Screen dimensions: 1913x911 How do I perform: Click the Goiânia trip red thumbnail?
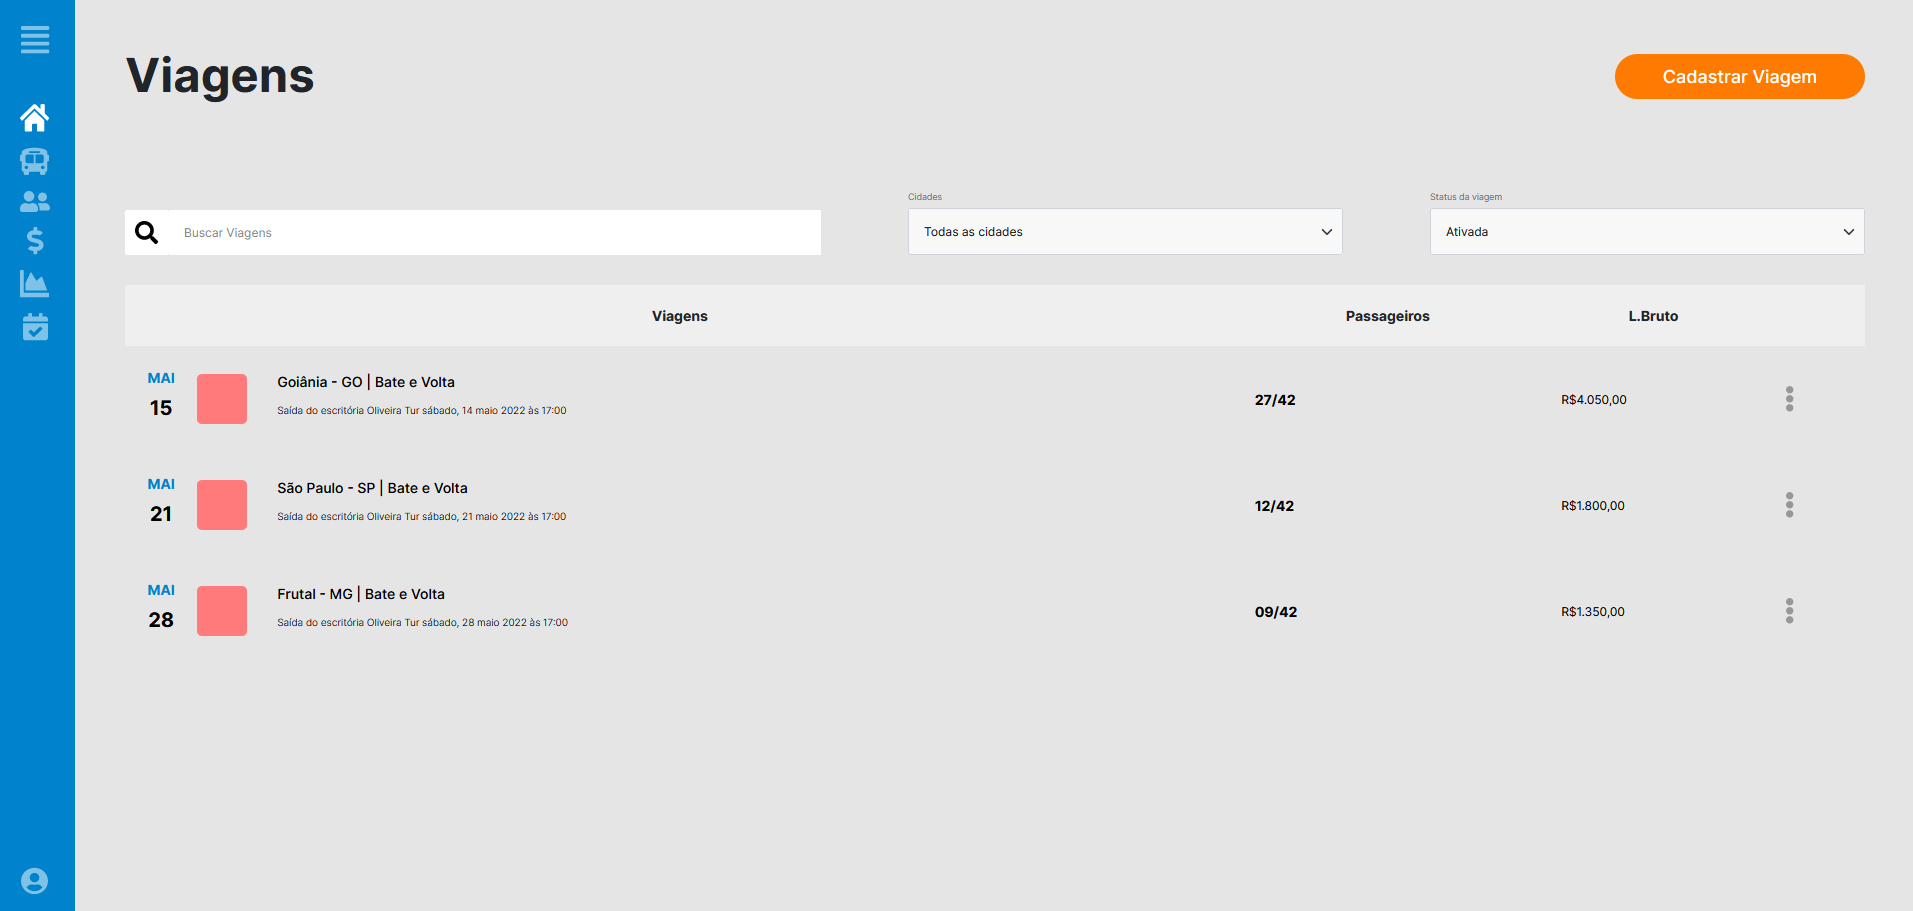(x=222, y=399)
